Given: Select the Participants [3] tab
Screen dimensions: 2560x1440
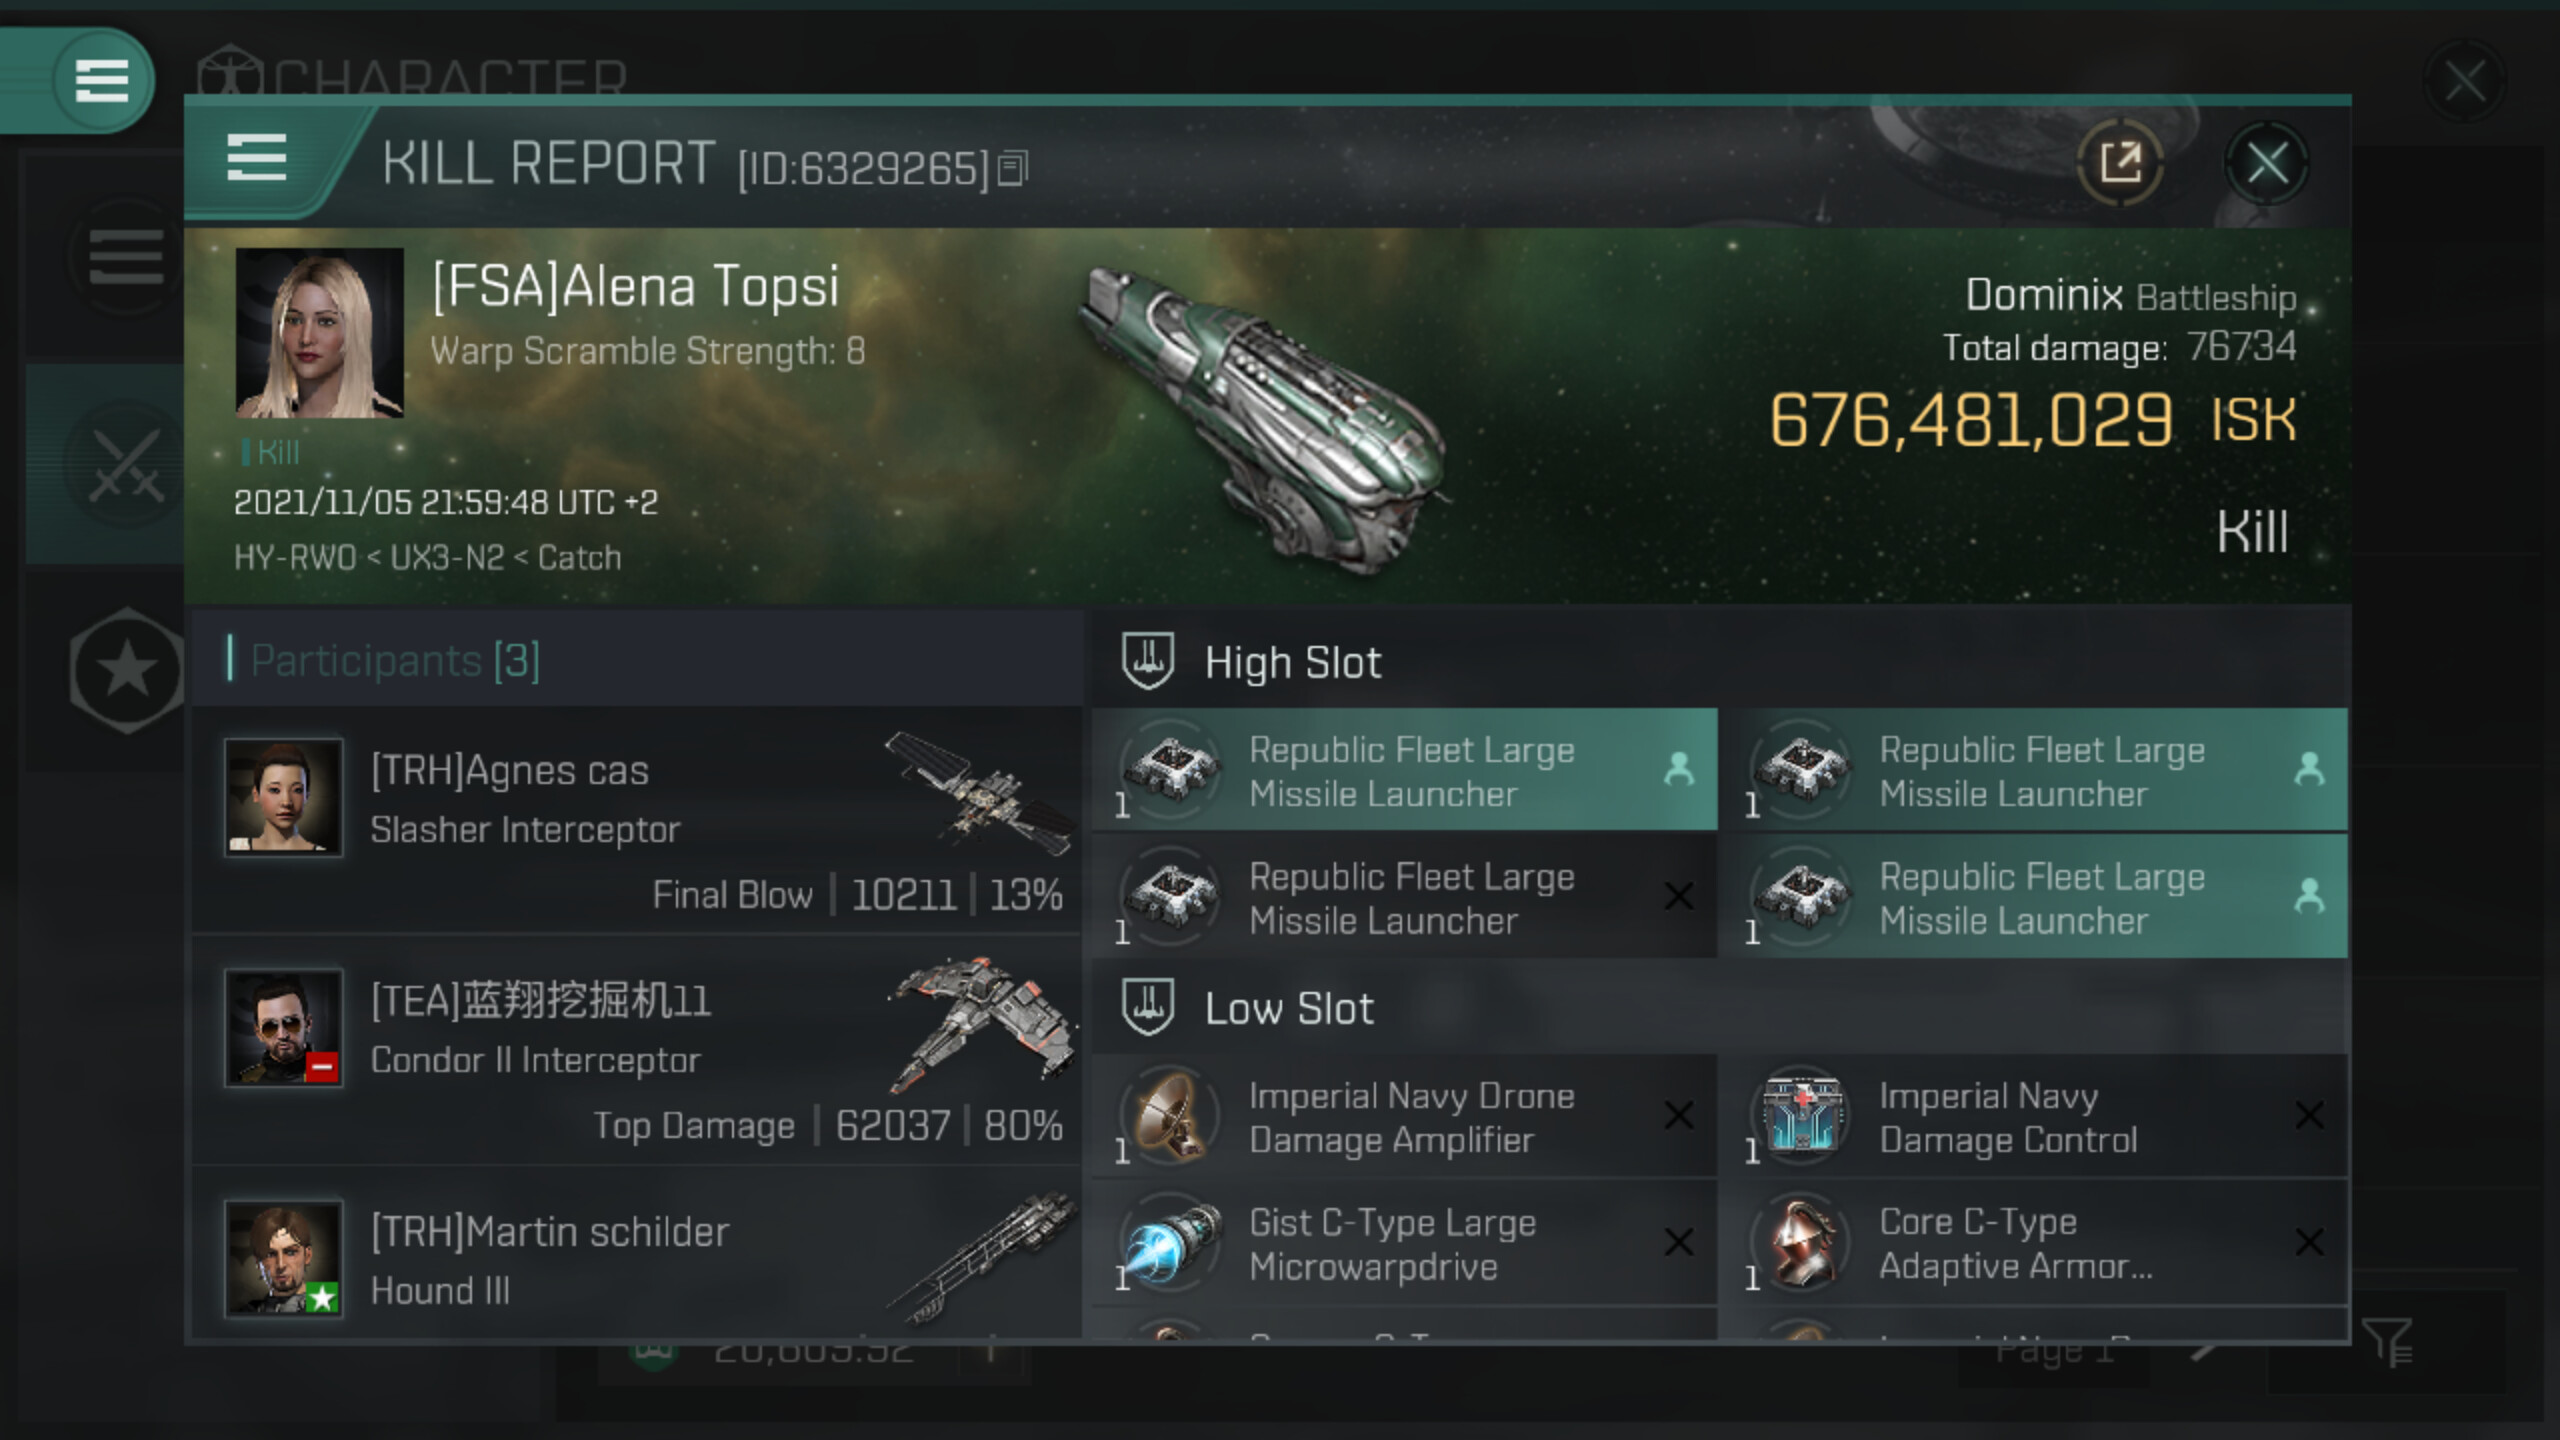Looking at the screenshot, I should coord(395,660).
